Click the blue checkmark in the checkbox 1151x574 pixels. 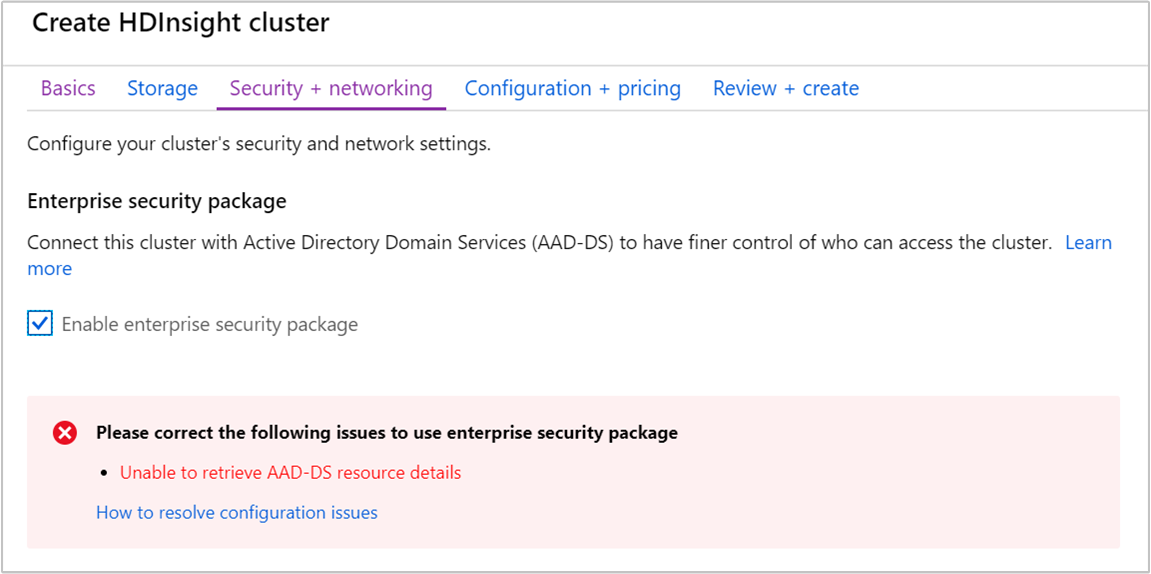(40, 323)
